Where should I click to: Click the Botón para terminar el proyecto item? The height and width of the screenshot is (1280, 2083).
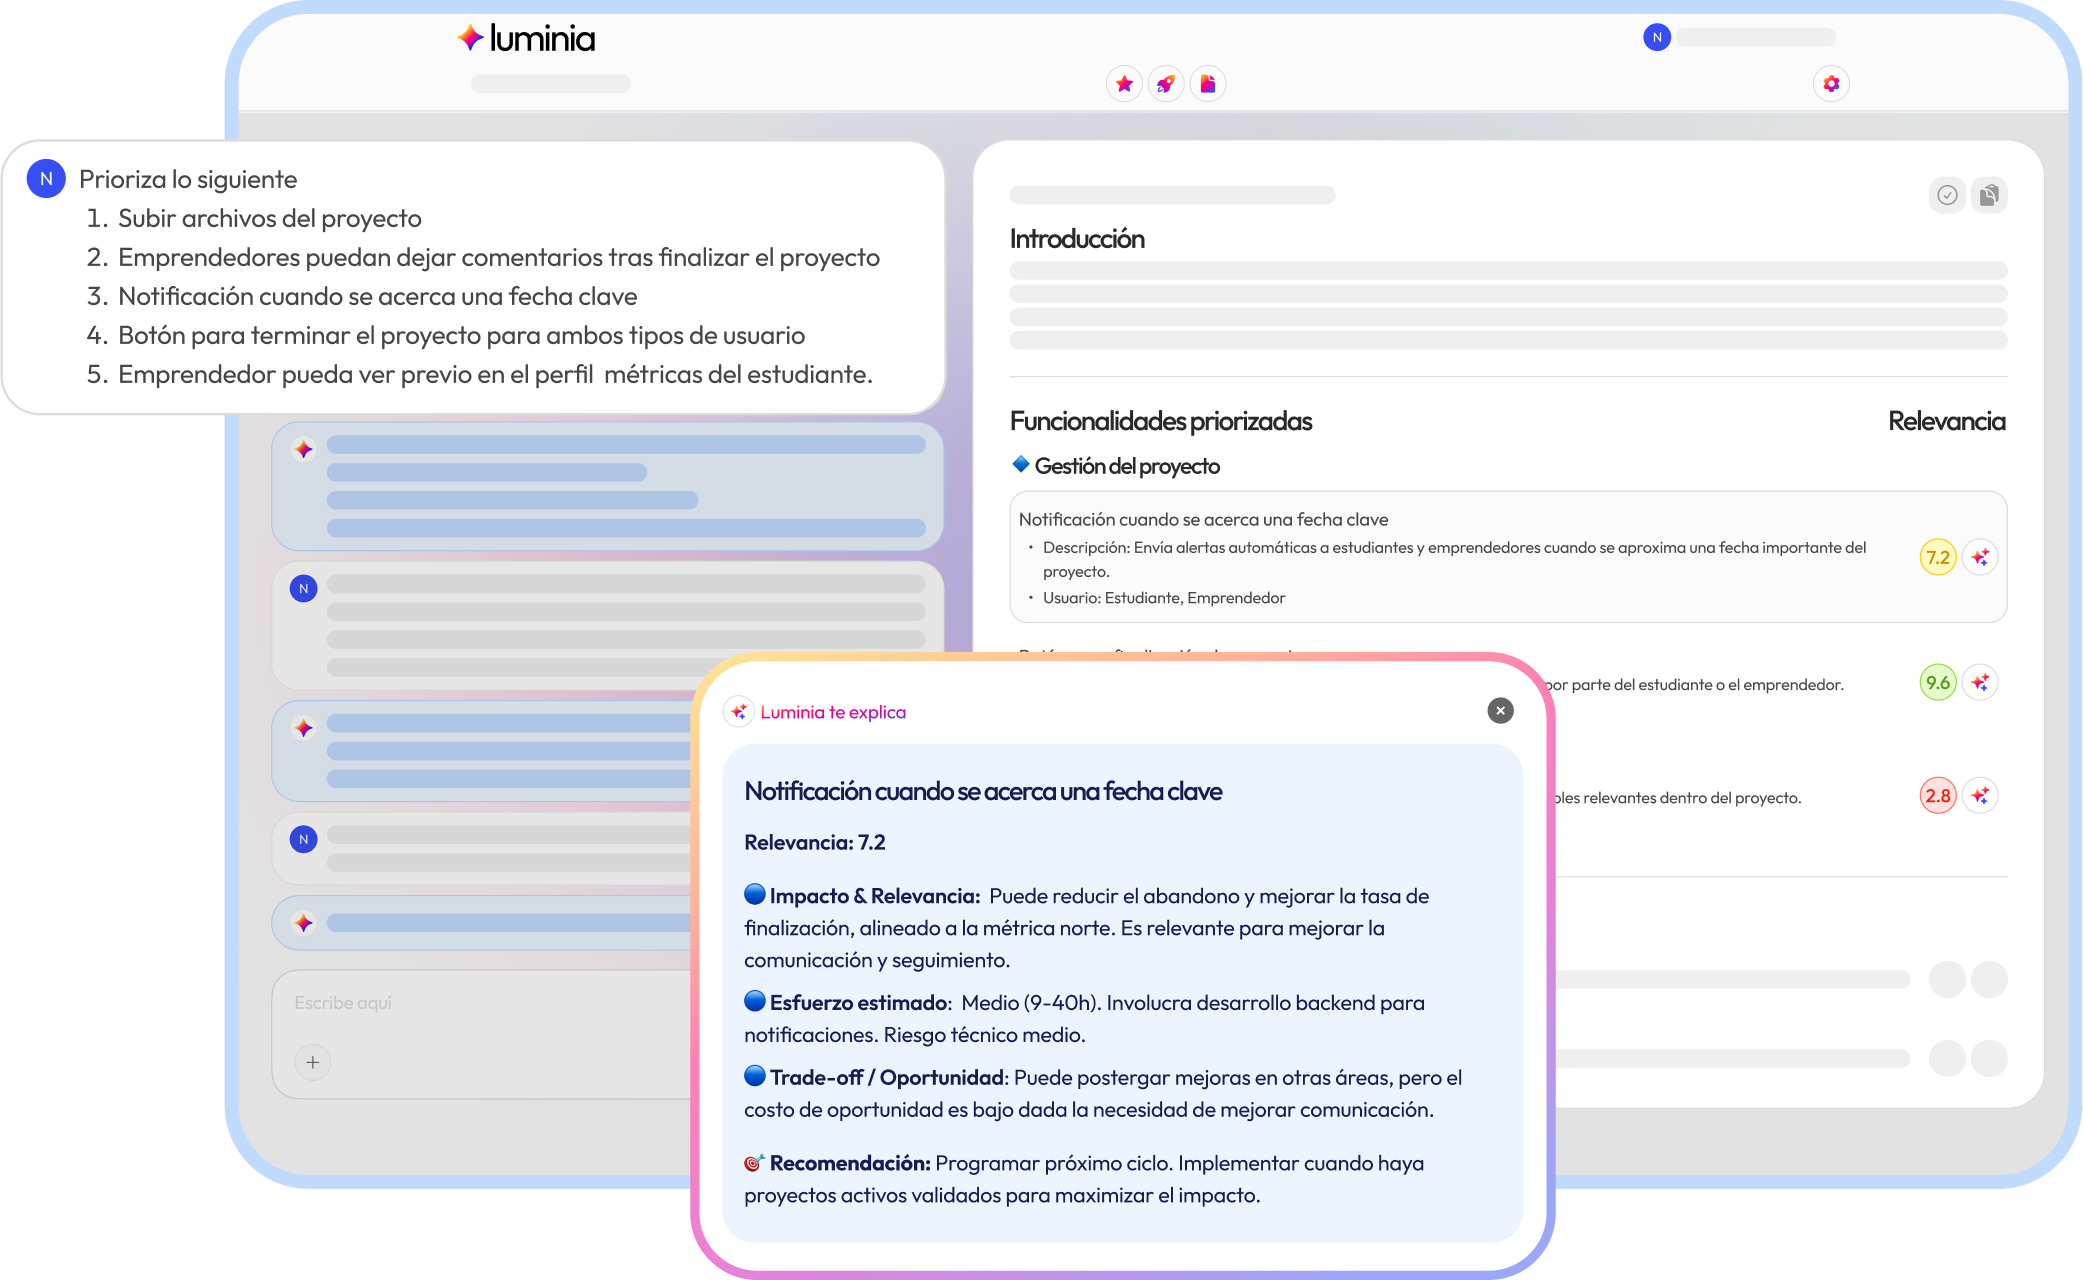click(x=462, y=335)
